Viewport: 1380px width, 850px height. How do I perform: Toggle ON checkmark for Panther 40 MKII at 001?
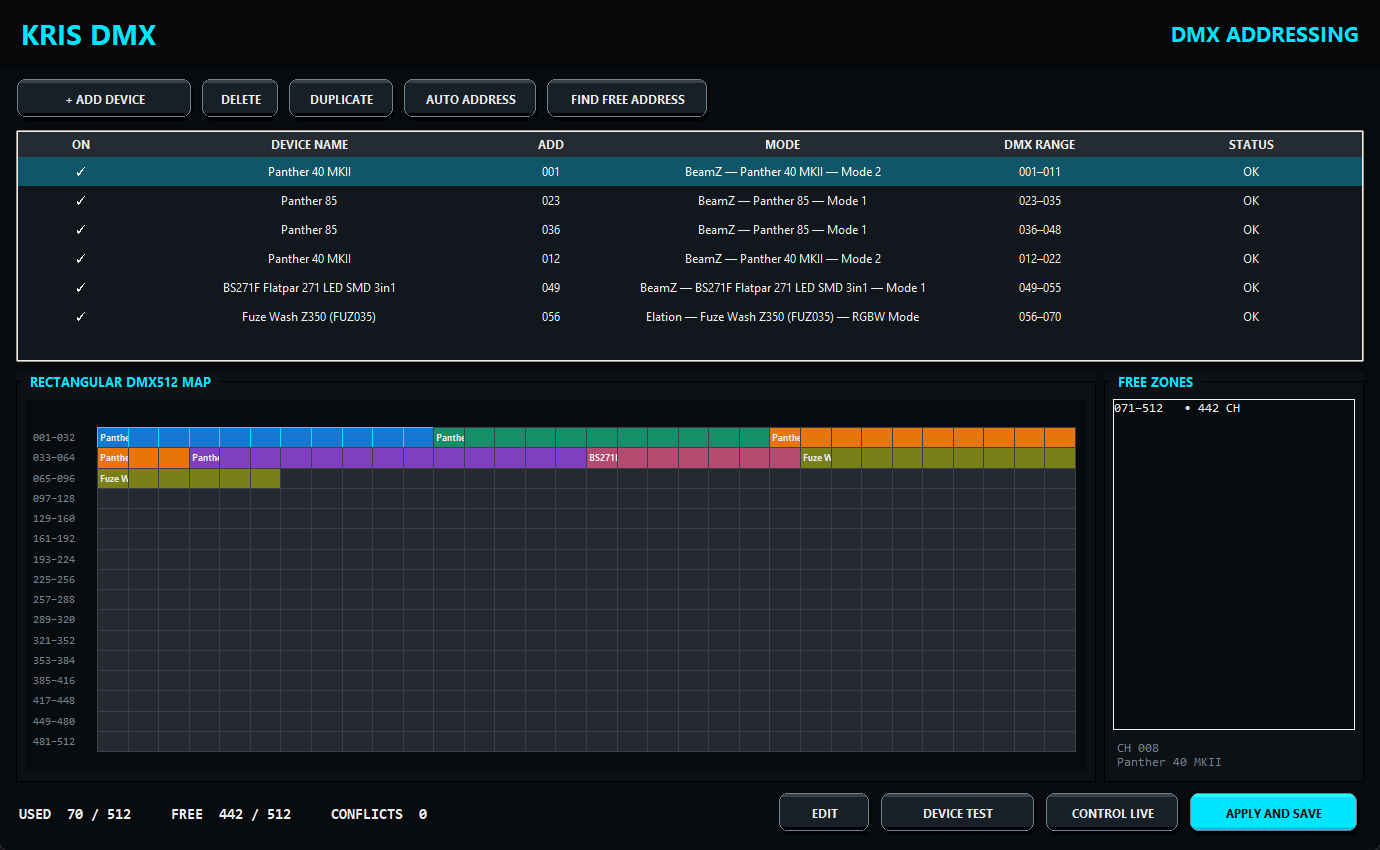[x=81, y=172]
